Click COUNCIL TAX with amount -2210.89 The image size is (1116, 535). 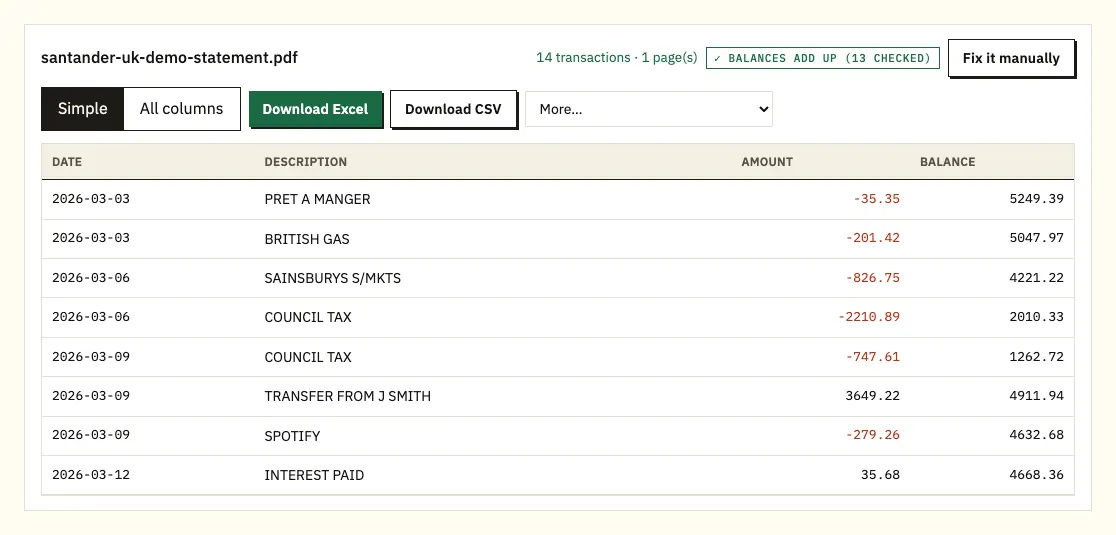[x=307, y=318]
